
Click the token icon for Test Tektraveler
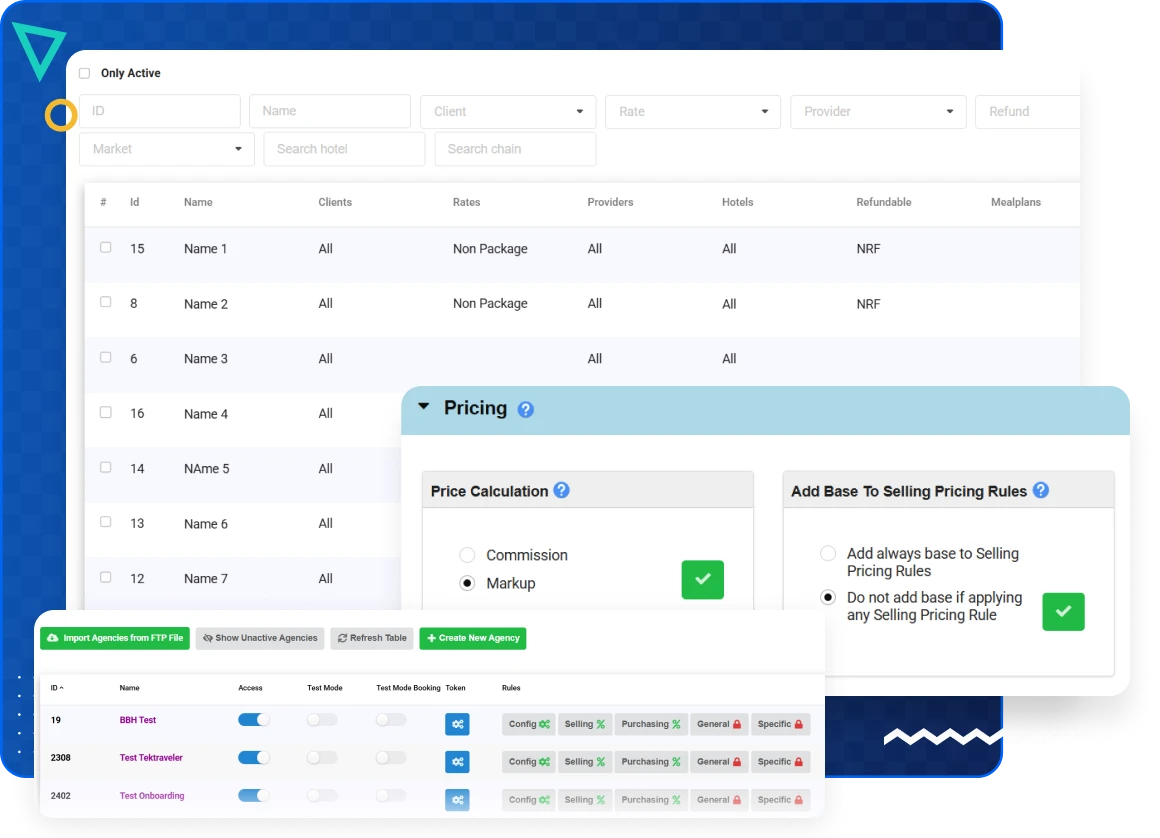point(457,762)
